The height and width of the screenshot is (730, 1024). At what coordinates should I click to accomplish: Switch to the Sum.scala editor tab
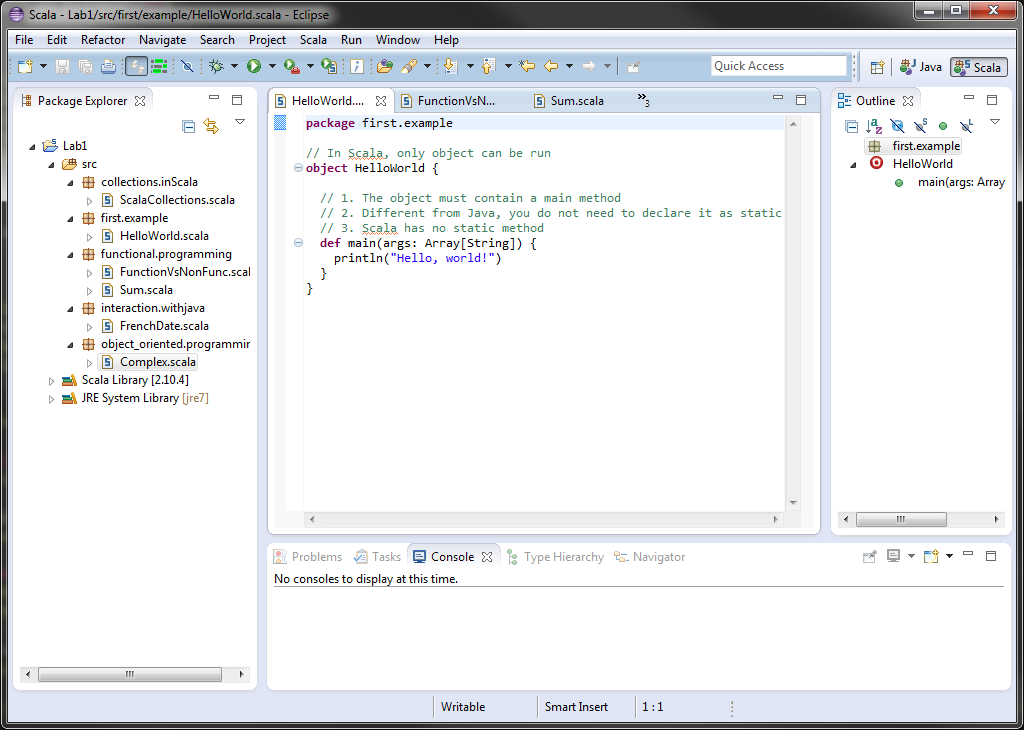point(569,101)
